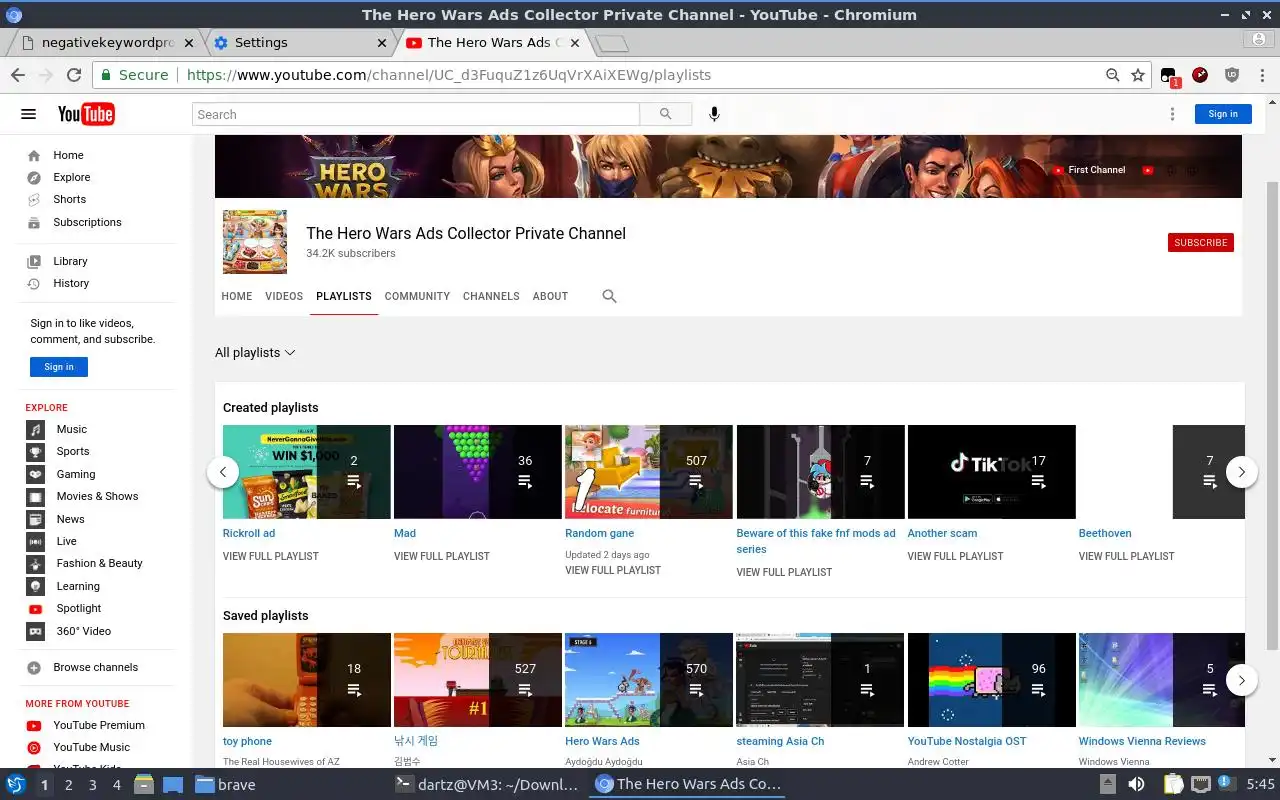Search within the channel using the magnifier icon
Image resolution: width=1280 pixels, height=800 pixels.
pos(609,296)
